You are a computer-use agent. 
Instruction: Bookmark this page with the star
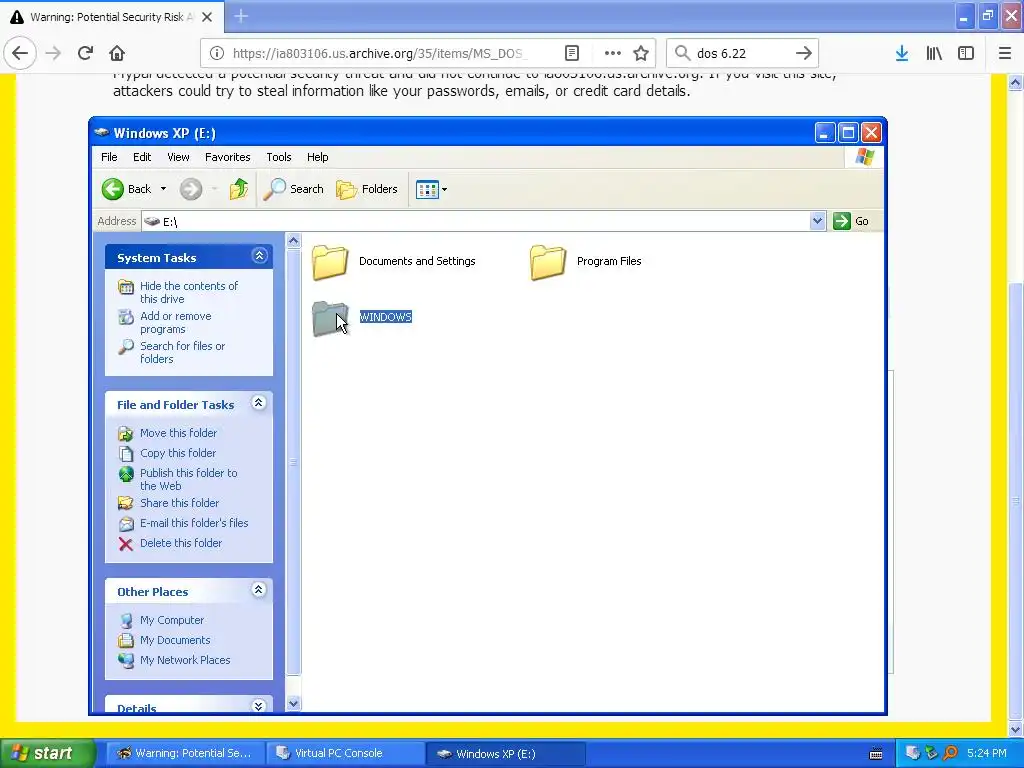click(x=641, y=54)
